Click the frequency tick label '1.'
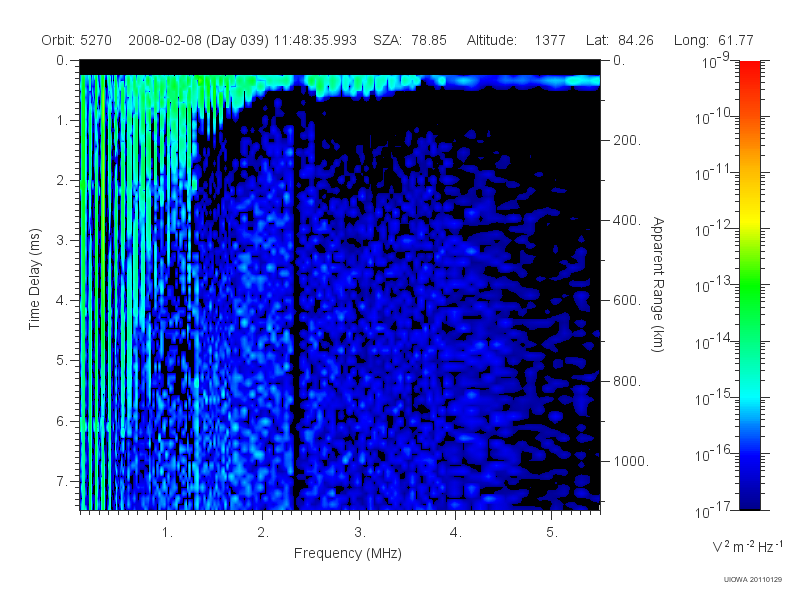Screen dimensions: 800x600 [167, 533]
